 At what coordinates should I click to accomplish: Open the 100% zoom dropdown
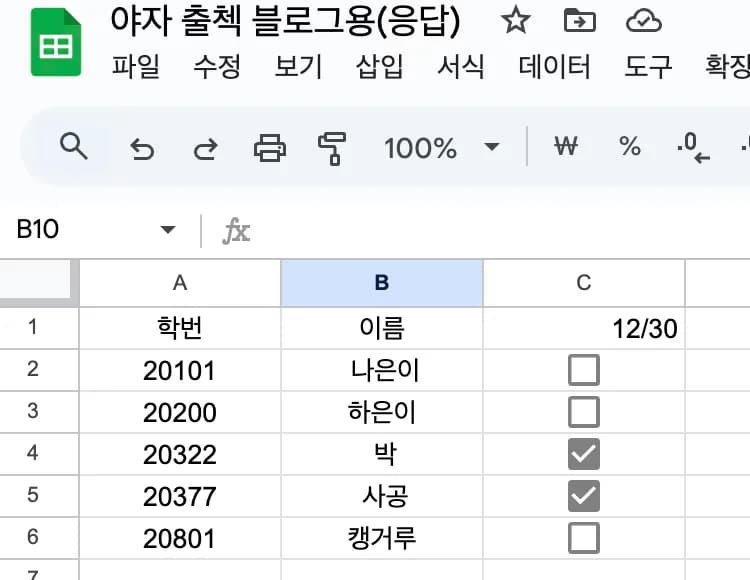pos(440,148)
